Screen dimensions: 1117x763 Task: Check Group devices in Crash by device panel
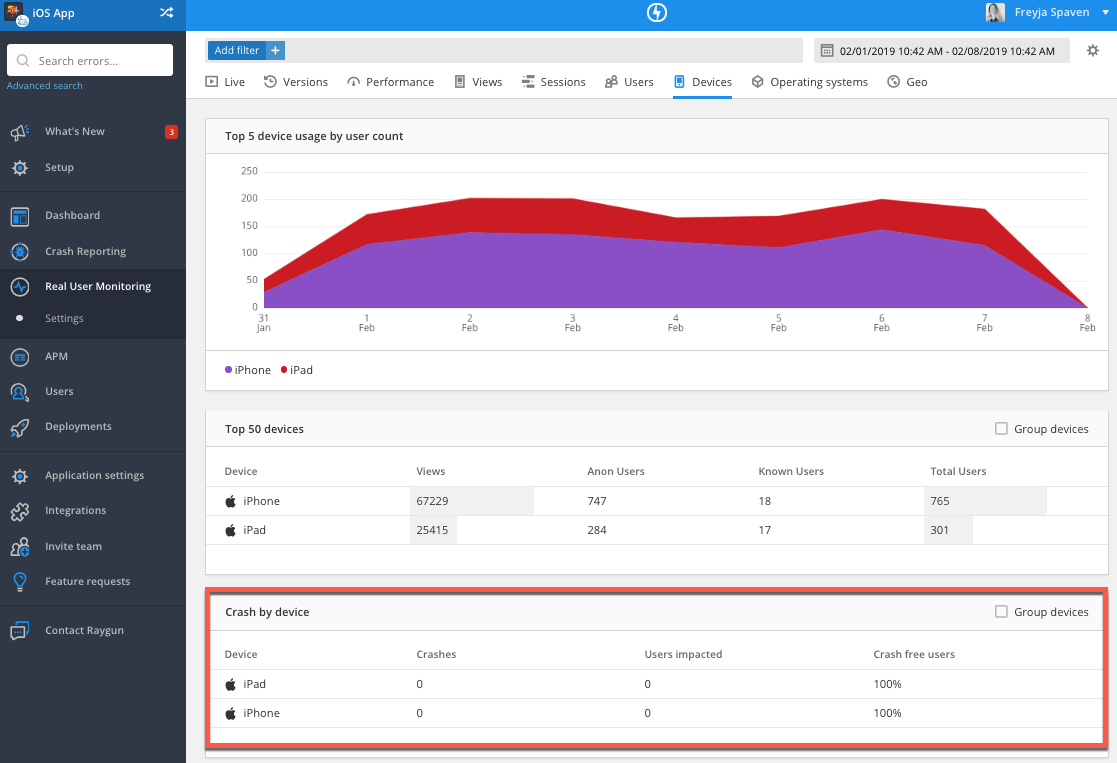pos(1001,611)
